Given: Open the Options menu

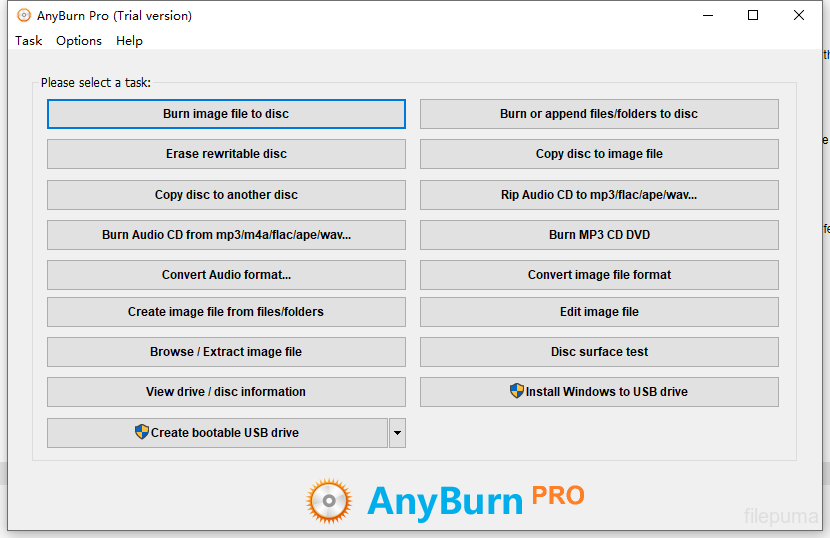Looking at the screenshot, I should (x=79, y=41).
